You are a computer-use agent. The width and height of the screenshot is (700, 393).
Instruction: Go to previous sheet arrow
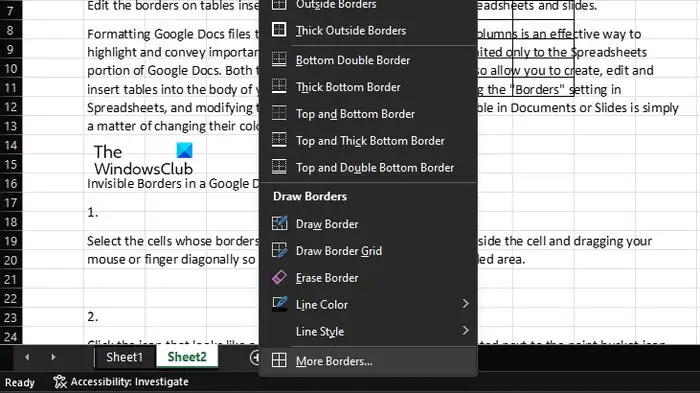click(27, 357)
